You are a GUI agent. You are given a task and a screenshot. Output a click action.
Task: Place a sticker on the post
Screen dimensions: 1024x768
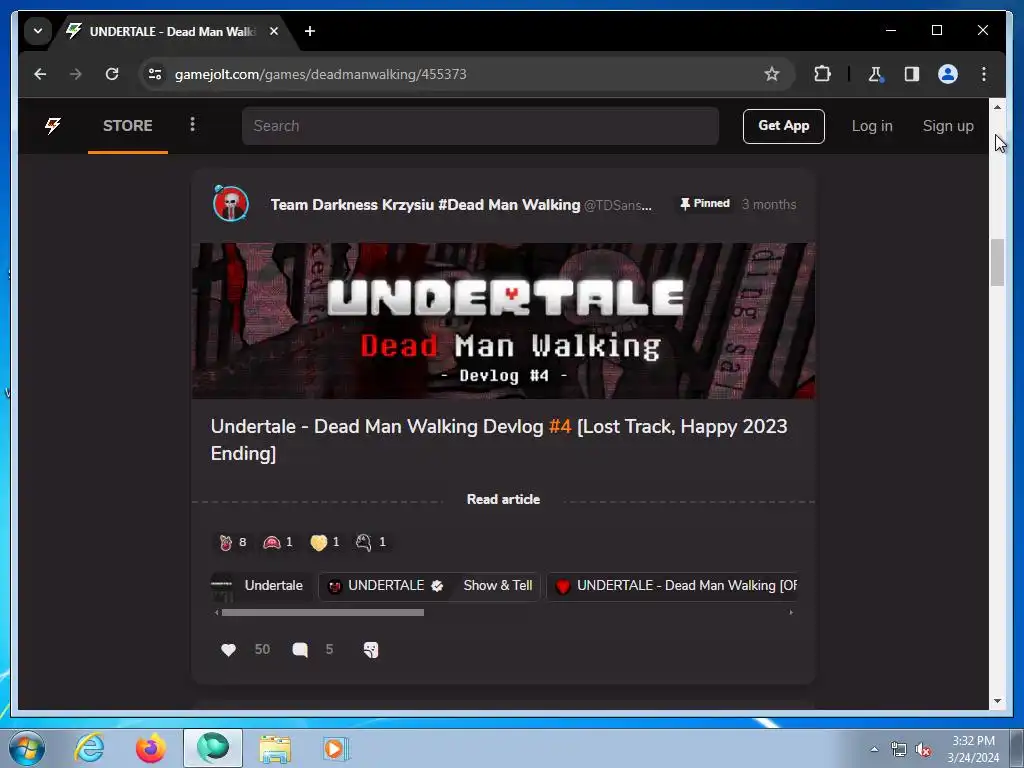tap(370, 650)
